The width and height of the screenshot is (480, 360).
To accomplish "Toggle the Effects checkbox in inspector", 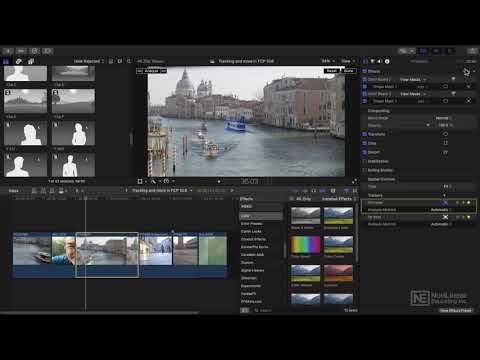I will click(365, 71).
